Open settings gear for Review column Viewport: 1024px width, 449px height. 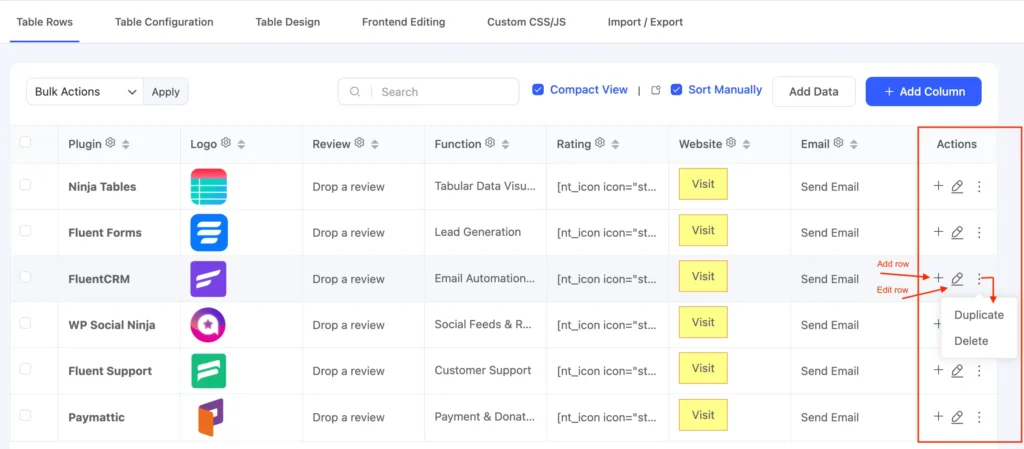tap(359, 142)
